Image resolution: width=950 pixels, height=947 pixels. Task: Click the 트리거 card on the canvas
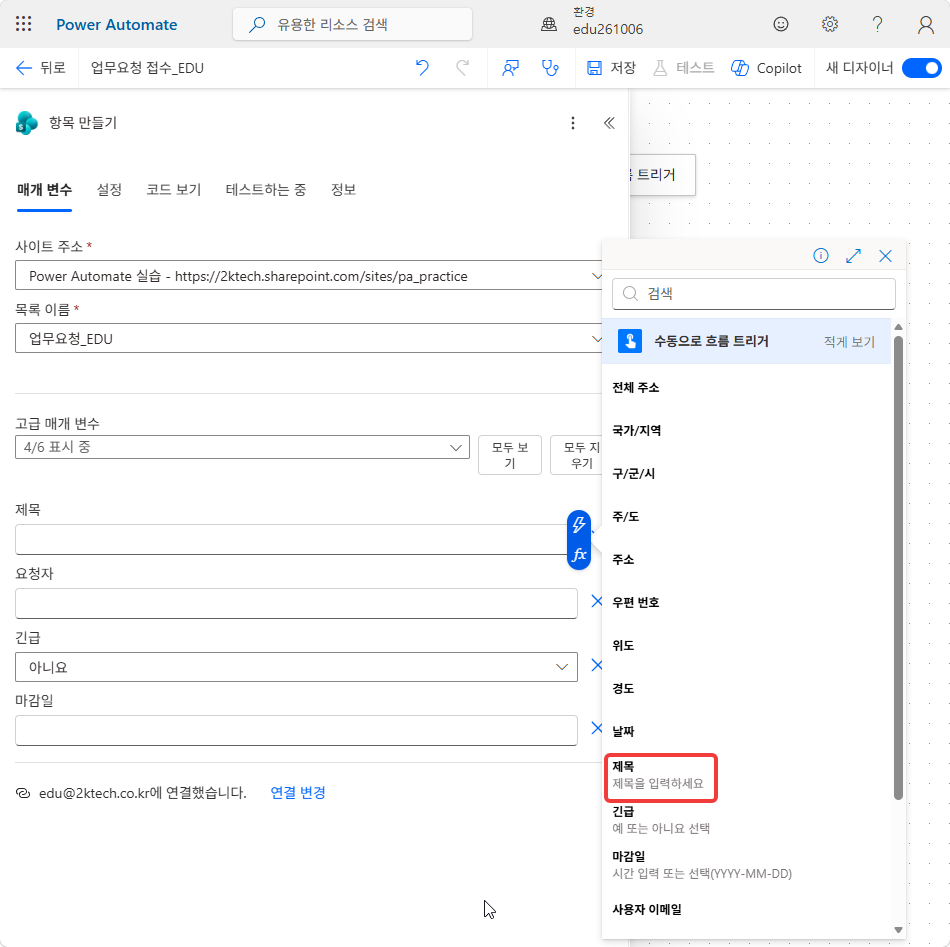click(x=662, y=174)
